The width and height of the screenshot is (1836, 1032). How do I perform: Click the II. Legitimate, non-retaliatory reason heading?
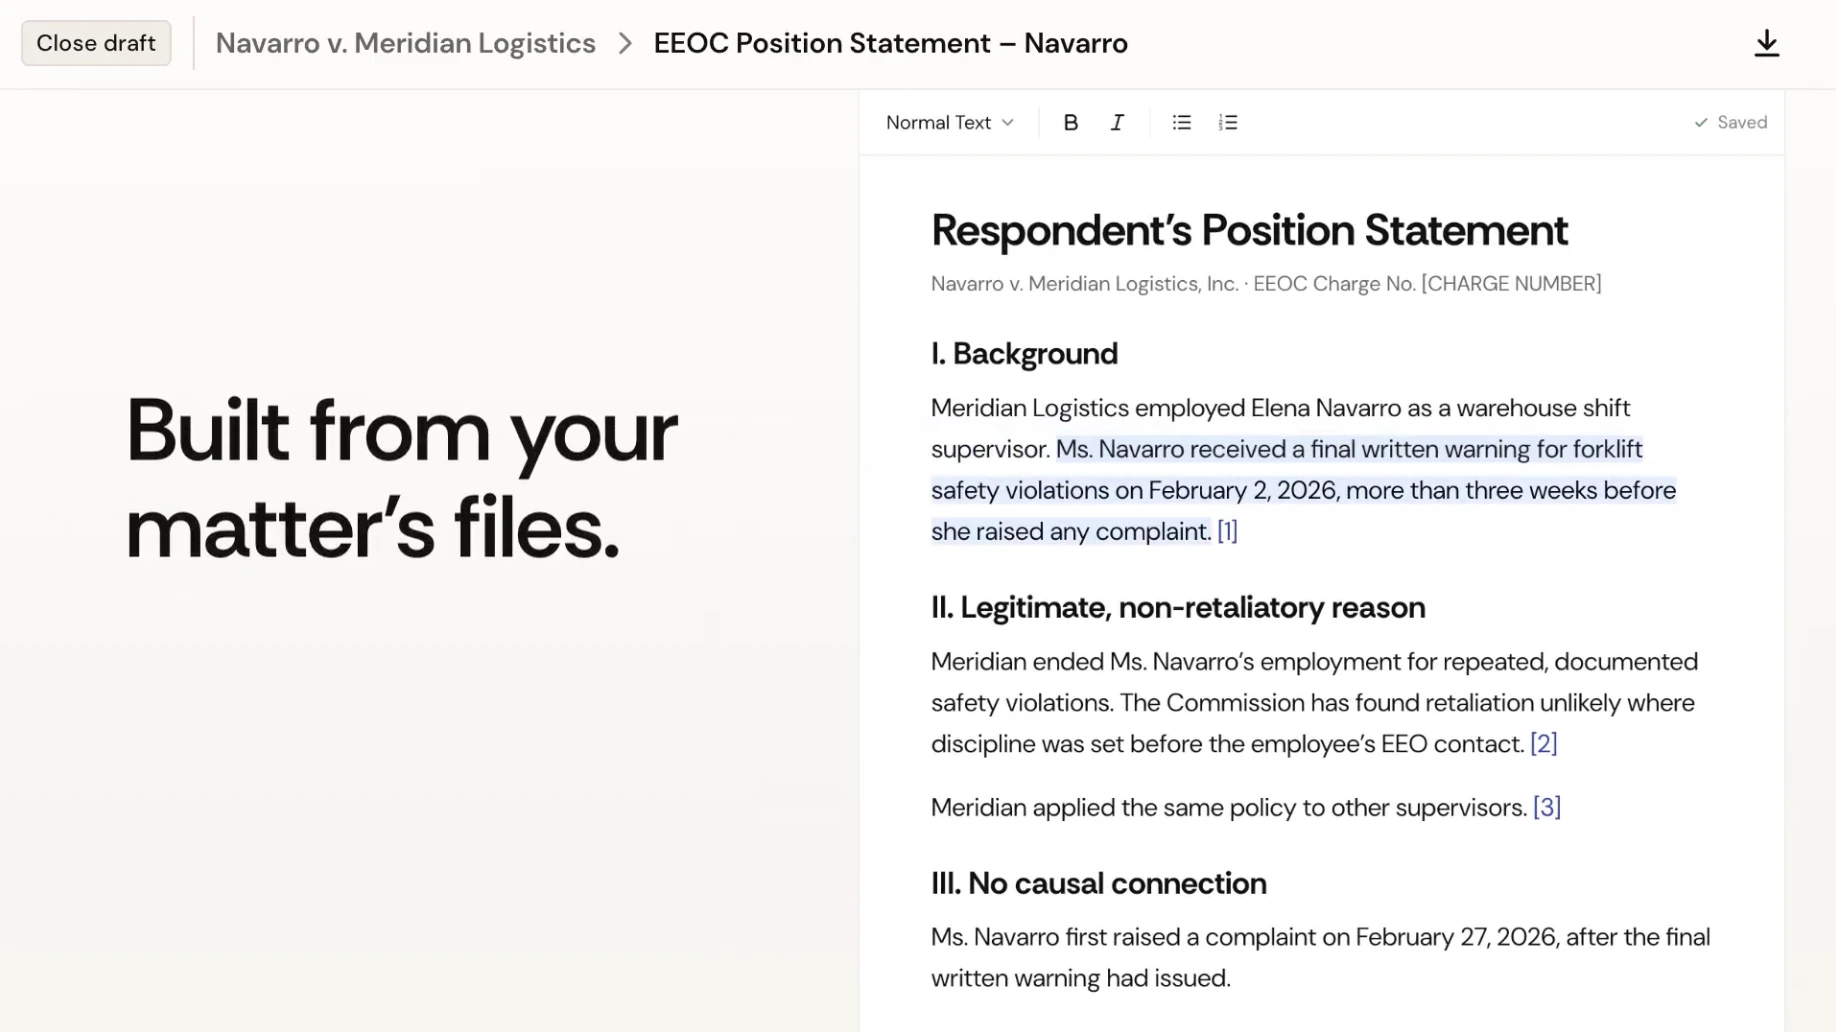[x=1178, y=607]
